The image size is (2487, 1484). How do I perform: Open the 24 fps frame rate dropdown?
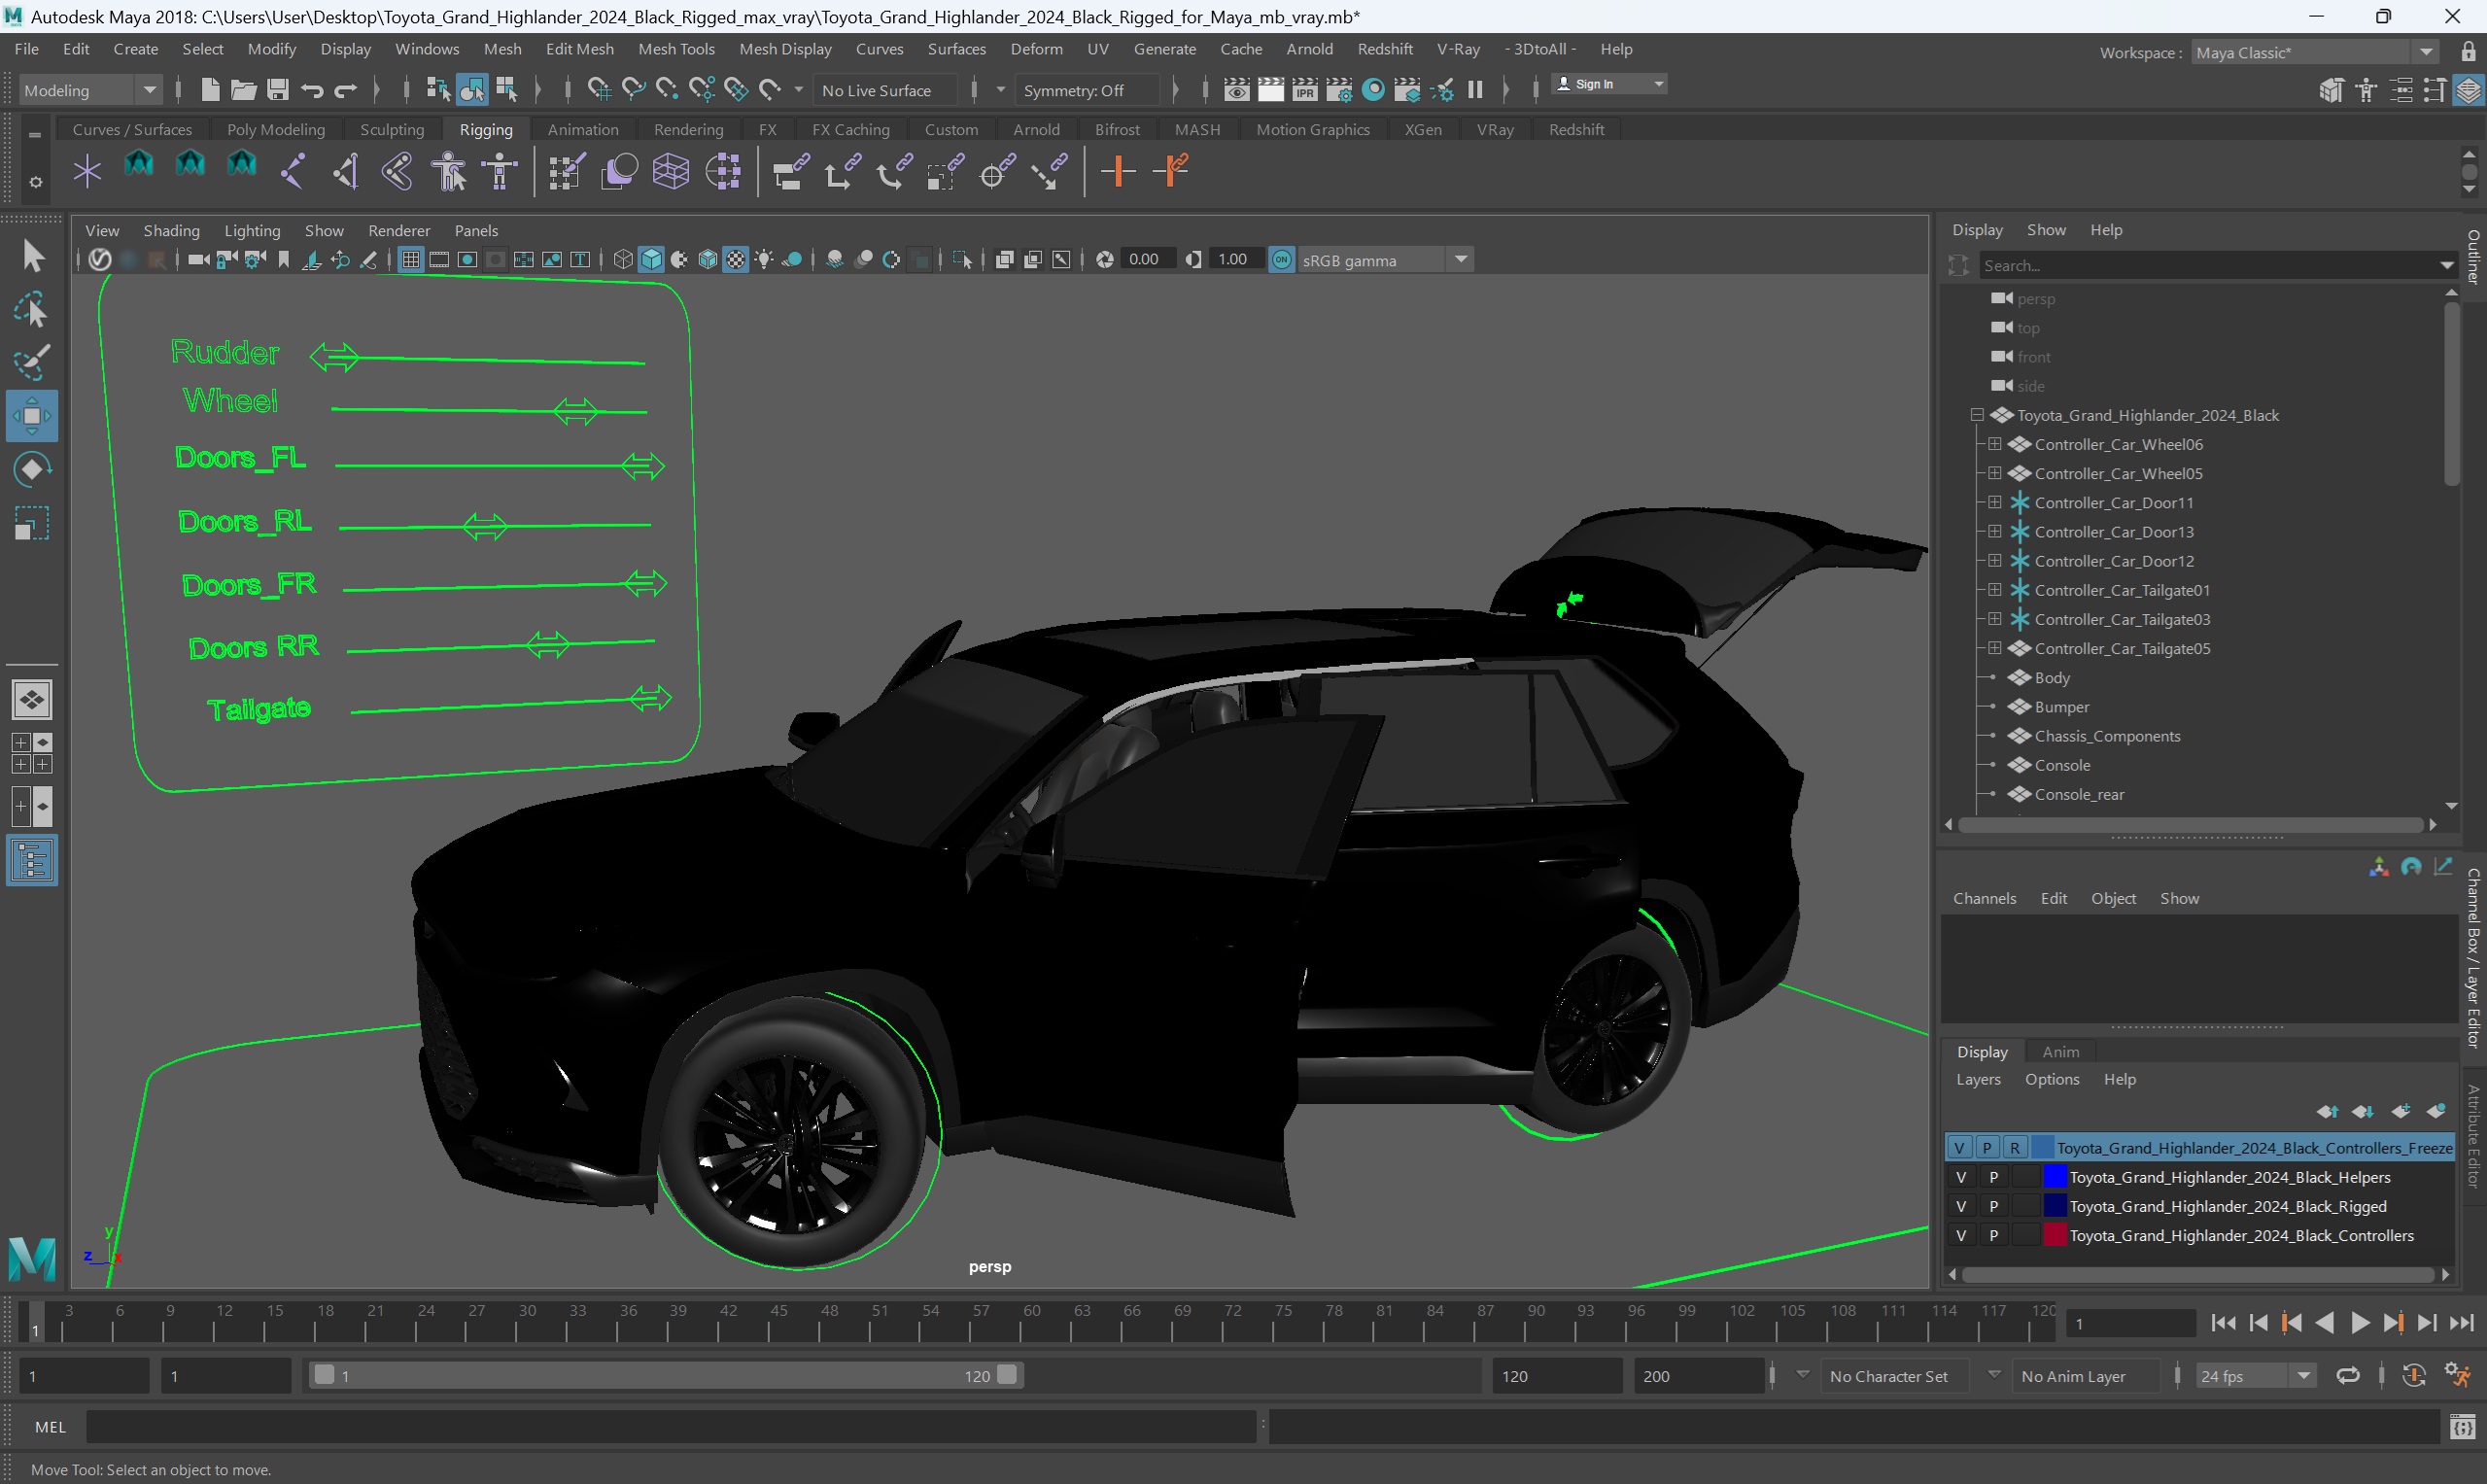pyautogui.click(x=2255, y=1376)
